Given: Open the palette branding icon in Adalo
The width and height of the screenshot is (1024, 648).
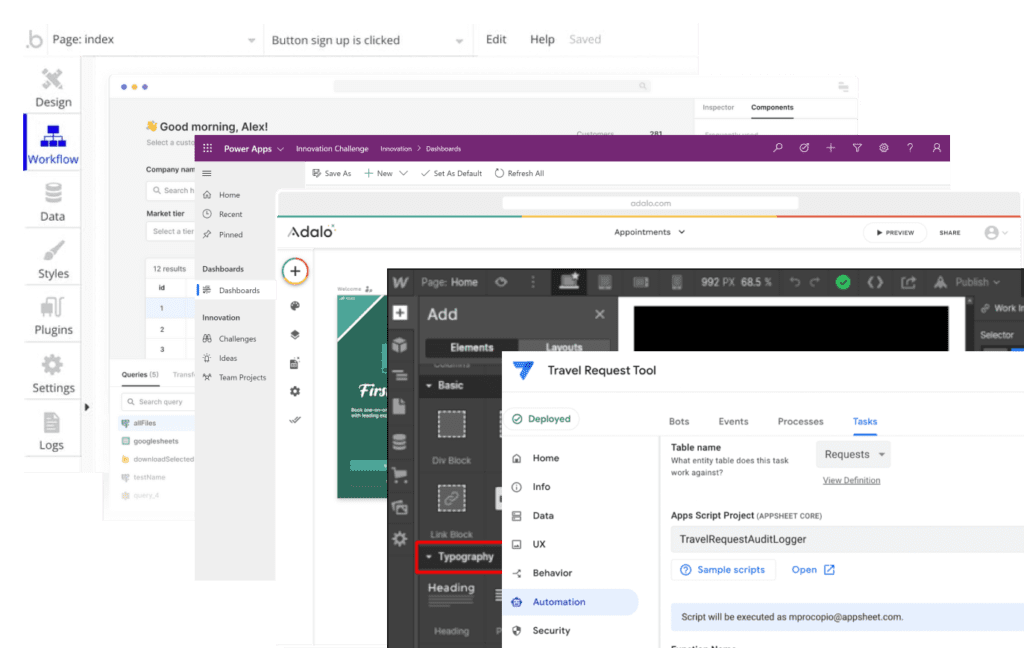Looking at the screenshot, I should click(x=295, y=306).
